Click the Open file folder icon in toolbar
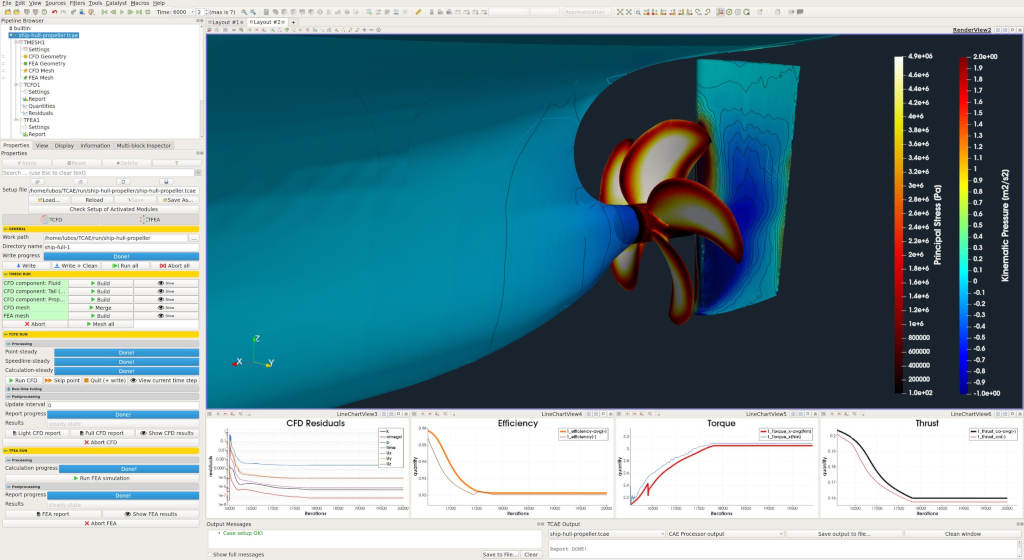1024x560 pixels. (x=8, y=12)
